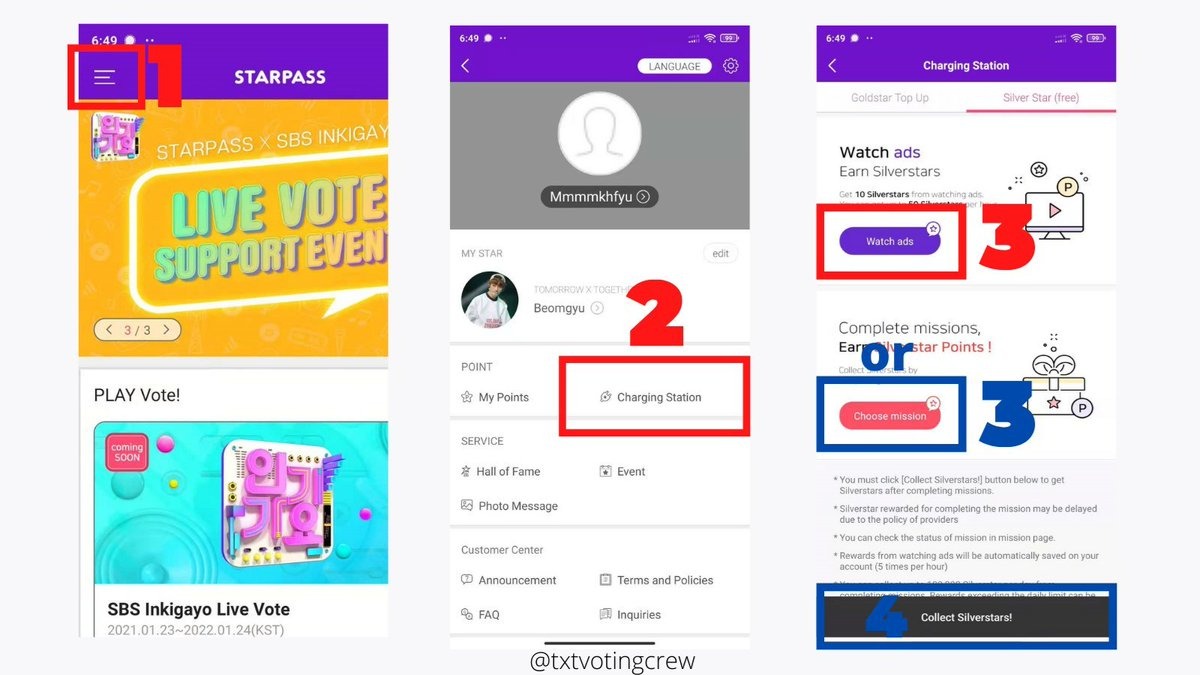Tap Collect Silverstars! button
The image size is (1200, 675).
pyautogui.click(x=966, y=617)
